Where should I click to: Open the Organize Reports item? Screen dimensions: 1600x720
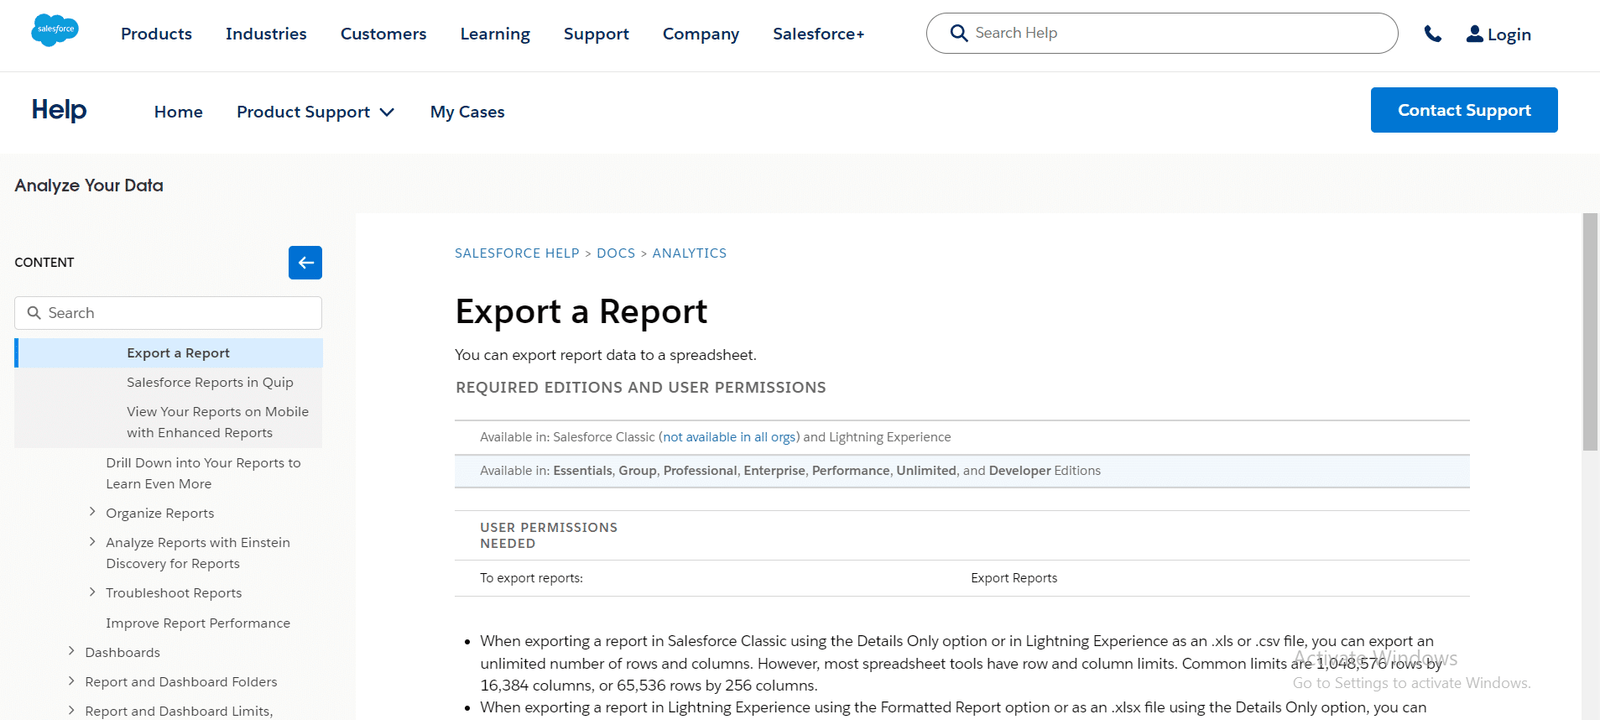pyautogui.click(x=160, y=513)
